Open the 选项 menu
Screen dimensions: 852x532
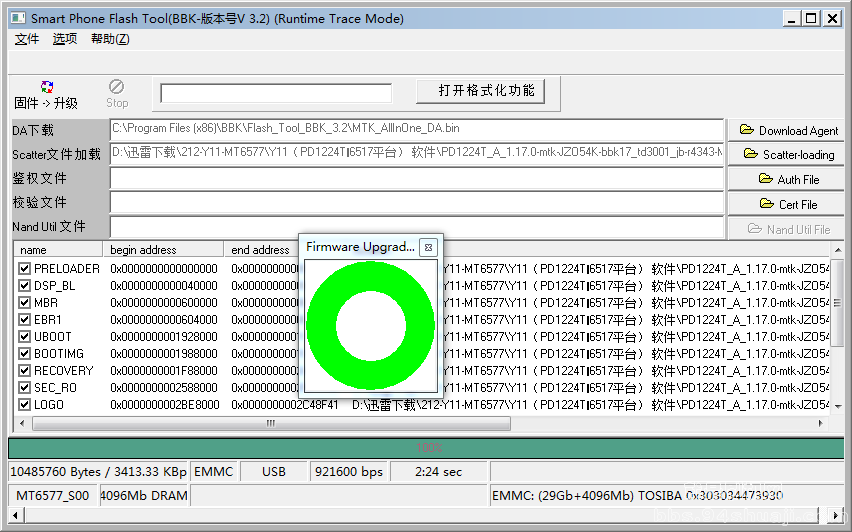65,39
